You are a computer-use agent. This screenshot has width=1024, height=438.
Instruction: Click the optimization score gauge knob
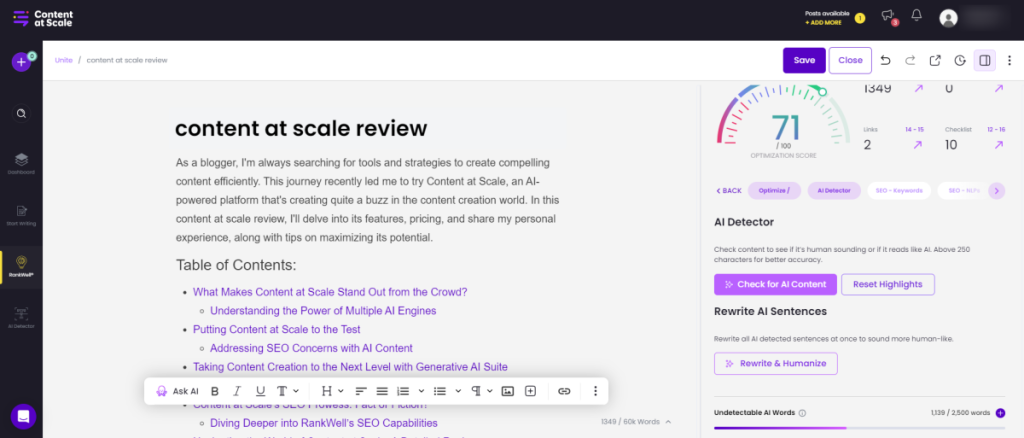(x=822, y=92)
